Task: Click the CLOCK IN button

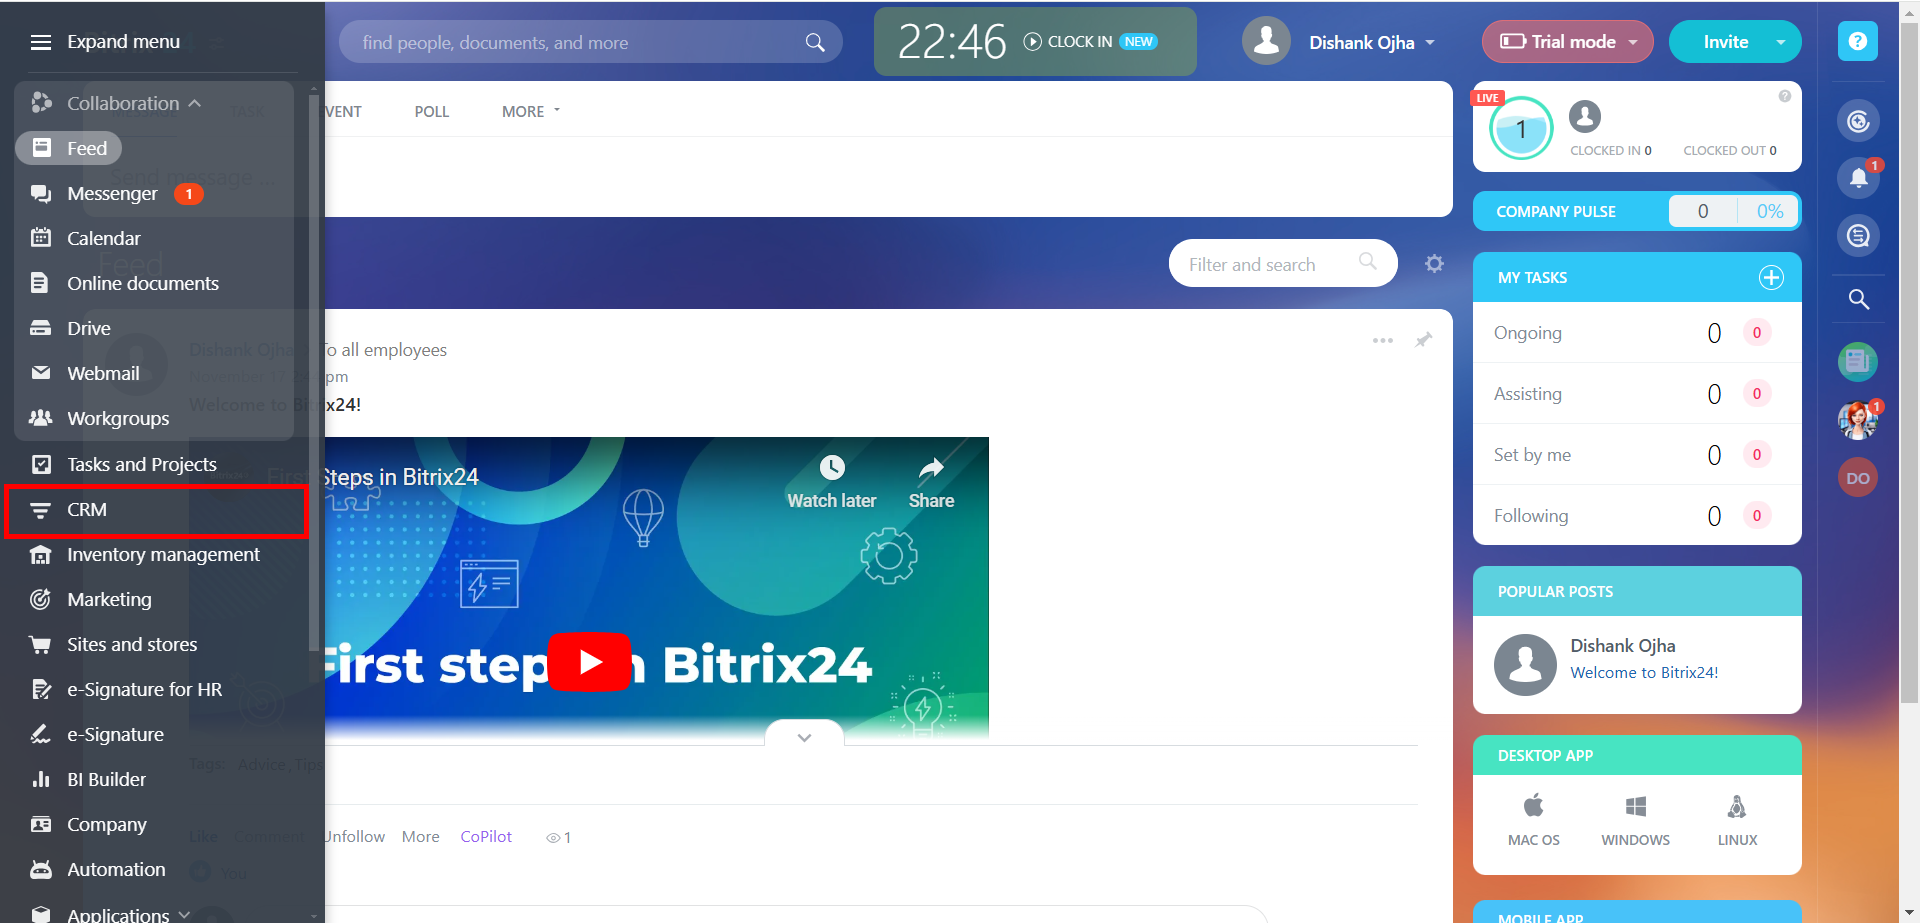Action: [x=1068, y=41]
